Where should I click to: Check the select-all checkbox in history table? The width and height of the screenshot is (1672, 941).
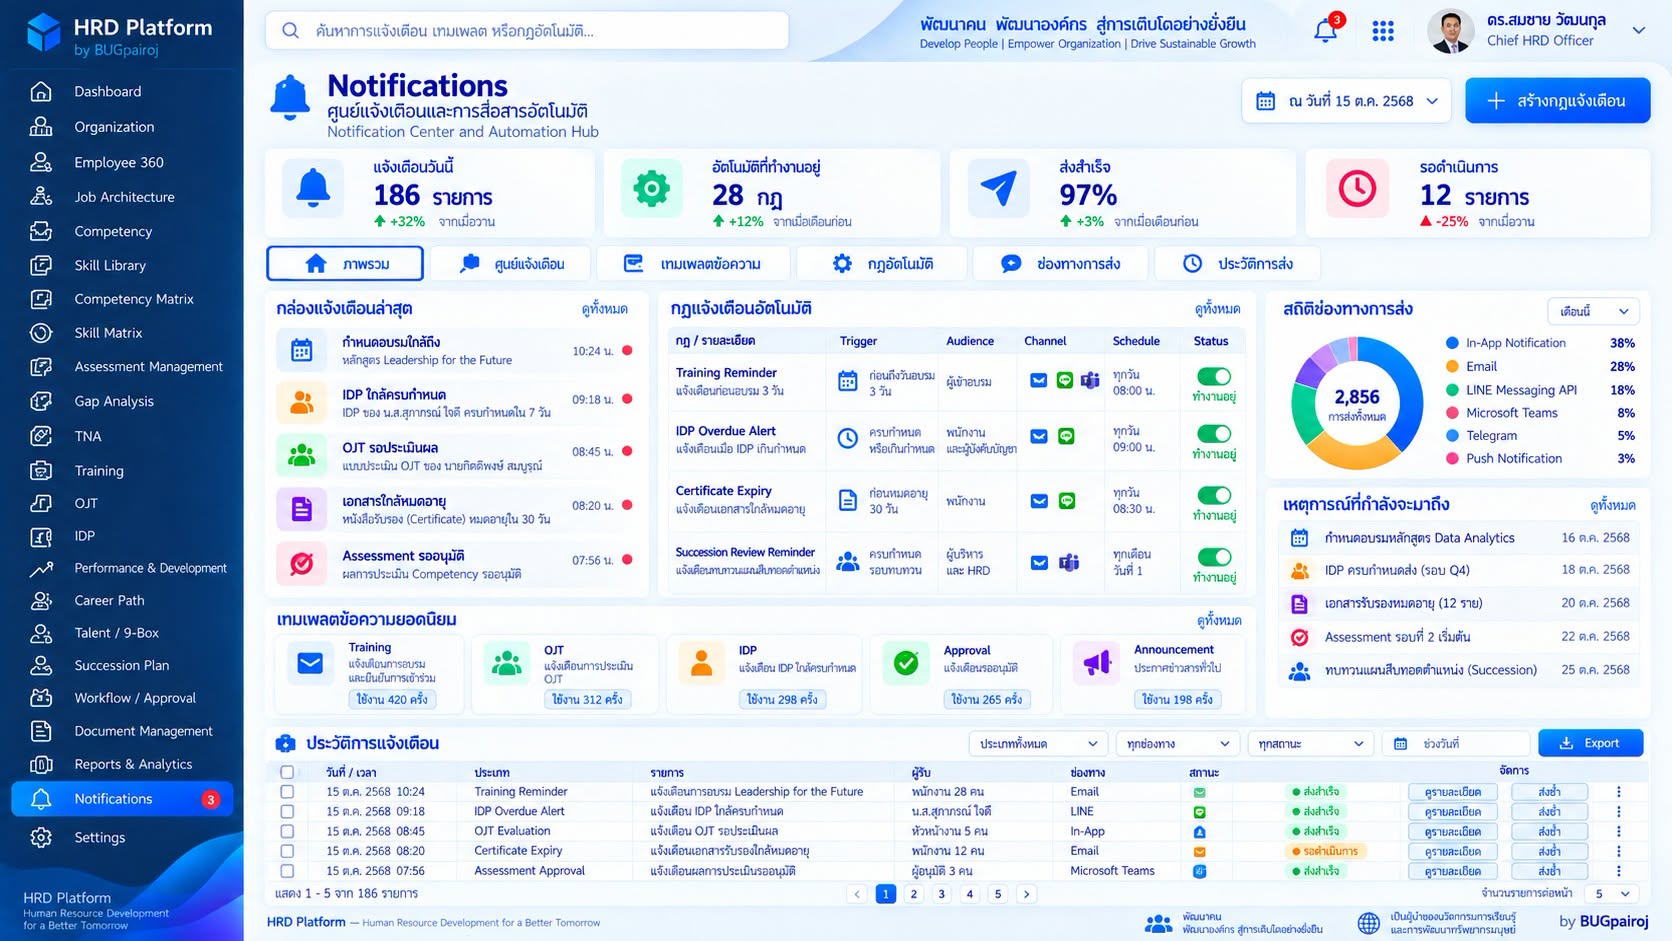click(x=287, y=772)
